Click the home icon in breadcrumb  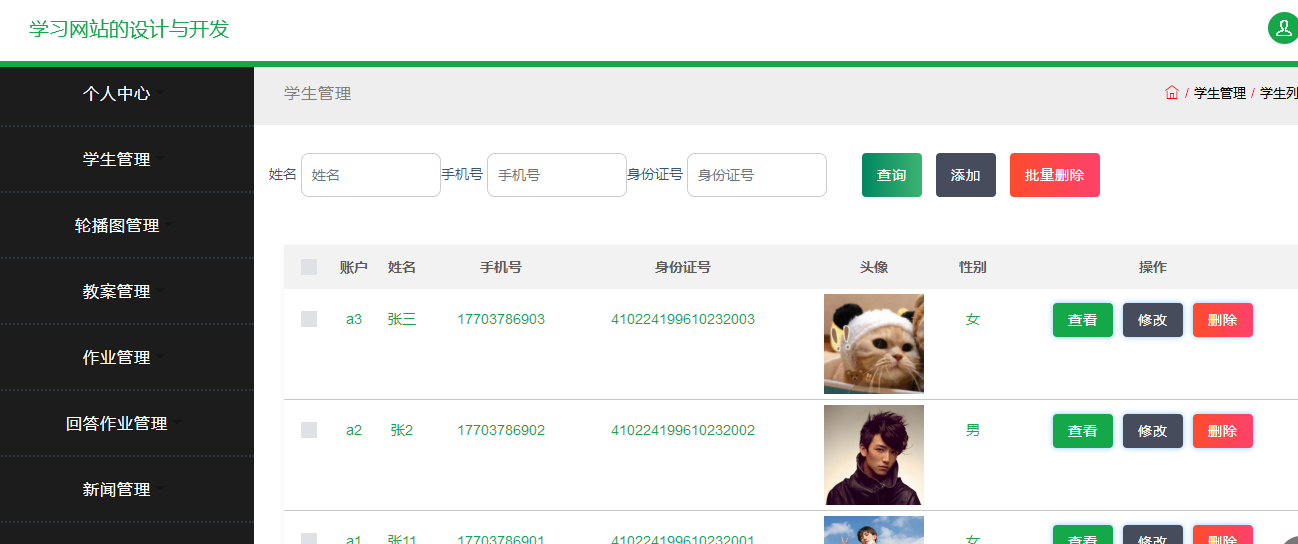(x=1172, y=93)
